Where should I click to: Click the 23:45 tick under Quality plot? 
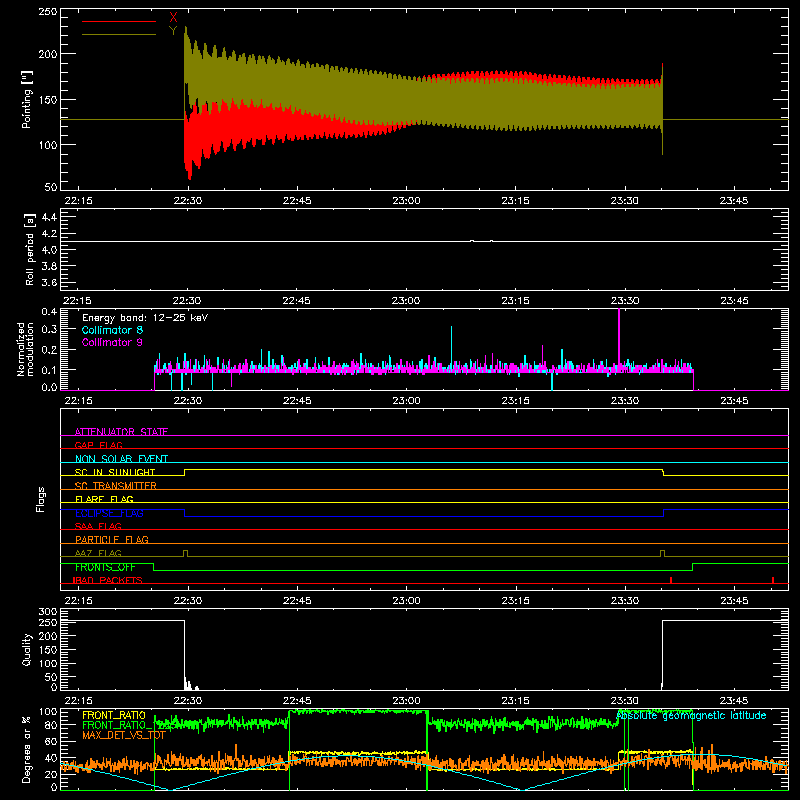click(734, 701)
